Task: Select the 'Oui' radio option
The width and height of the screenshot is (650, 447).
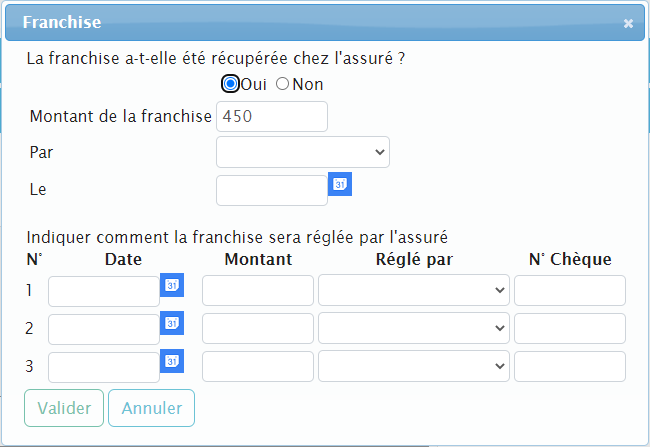Action: pos(231,84)
